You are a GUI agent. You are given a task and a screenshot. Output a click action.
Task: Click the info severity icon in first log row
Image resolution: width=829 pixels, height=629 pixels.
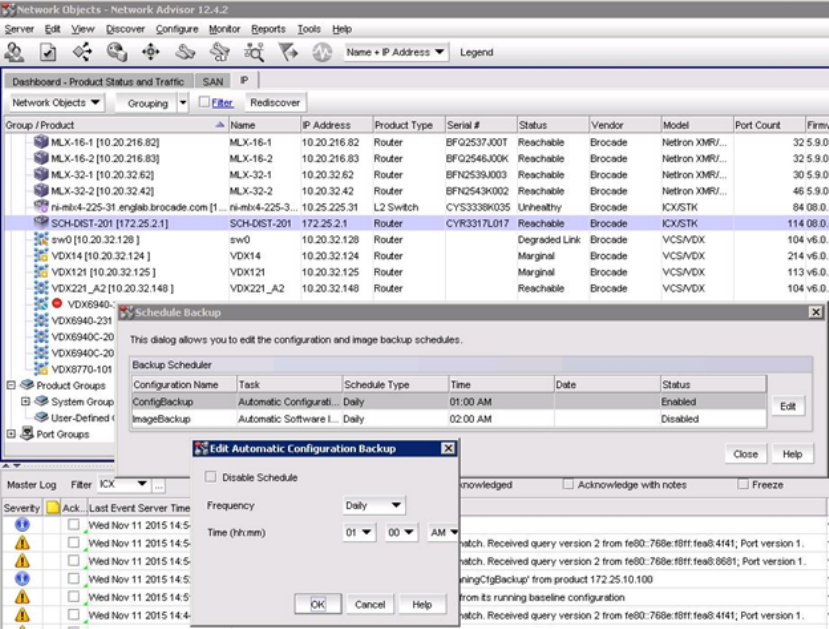pos(22,524)
